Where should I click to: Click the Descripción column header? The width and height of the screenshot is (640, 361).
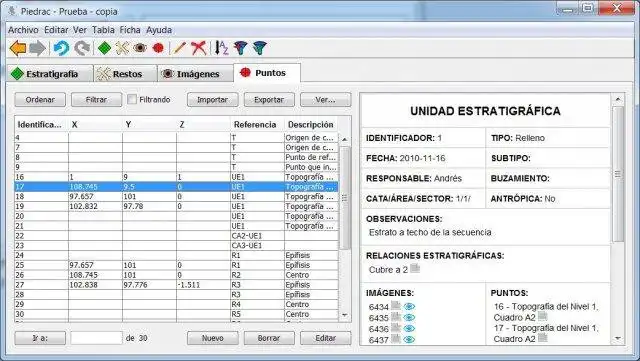click(311, 125)
